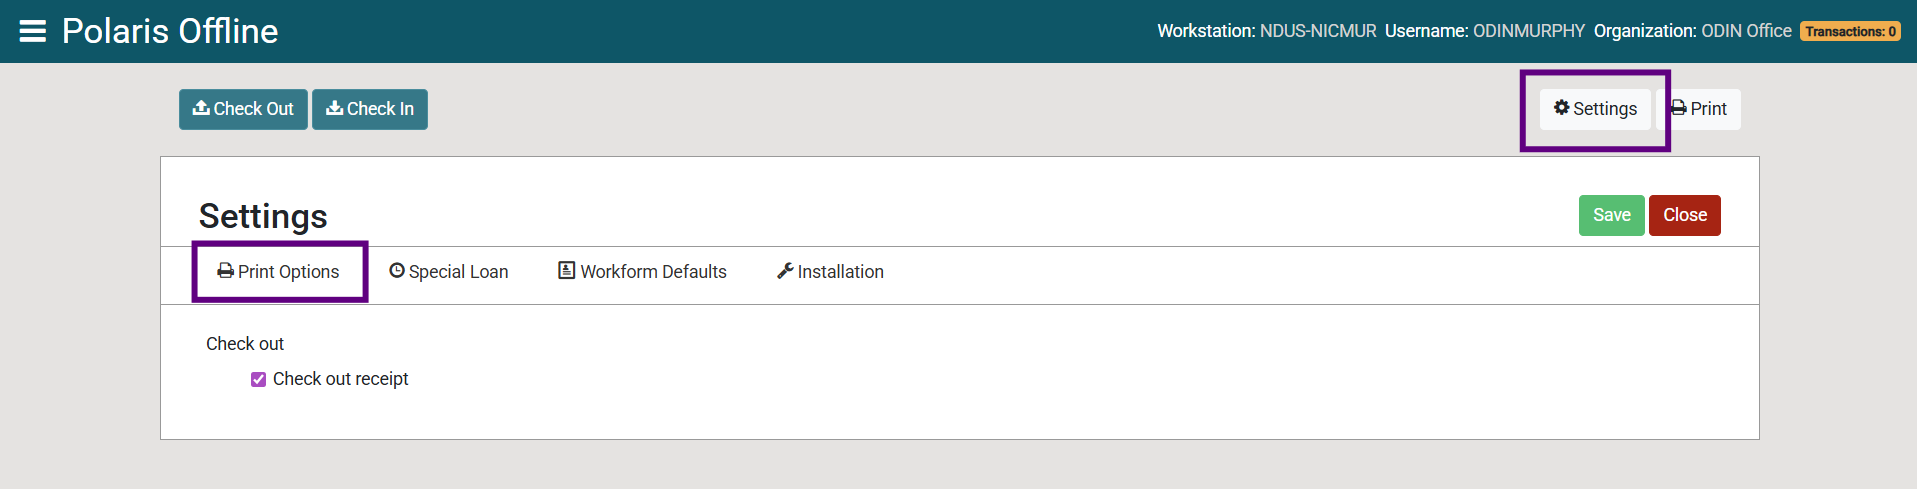Close the Settings panel

point(1684,215)
